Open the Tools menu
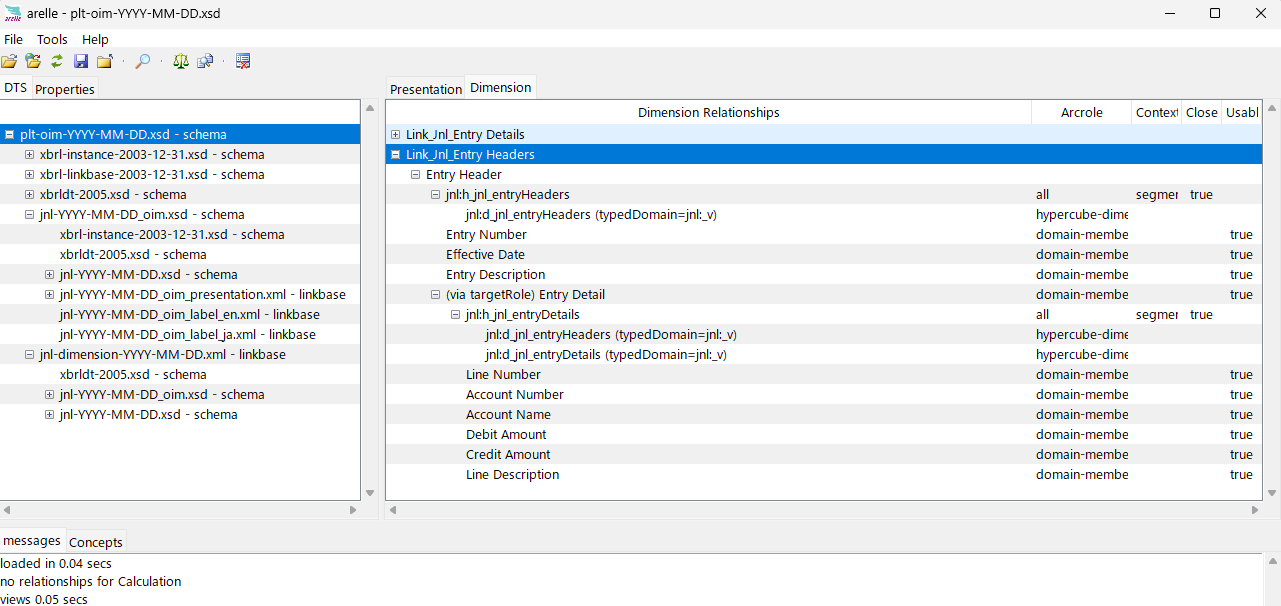 click(x=52, y=39)
